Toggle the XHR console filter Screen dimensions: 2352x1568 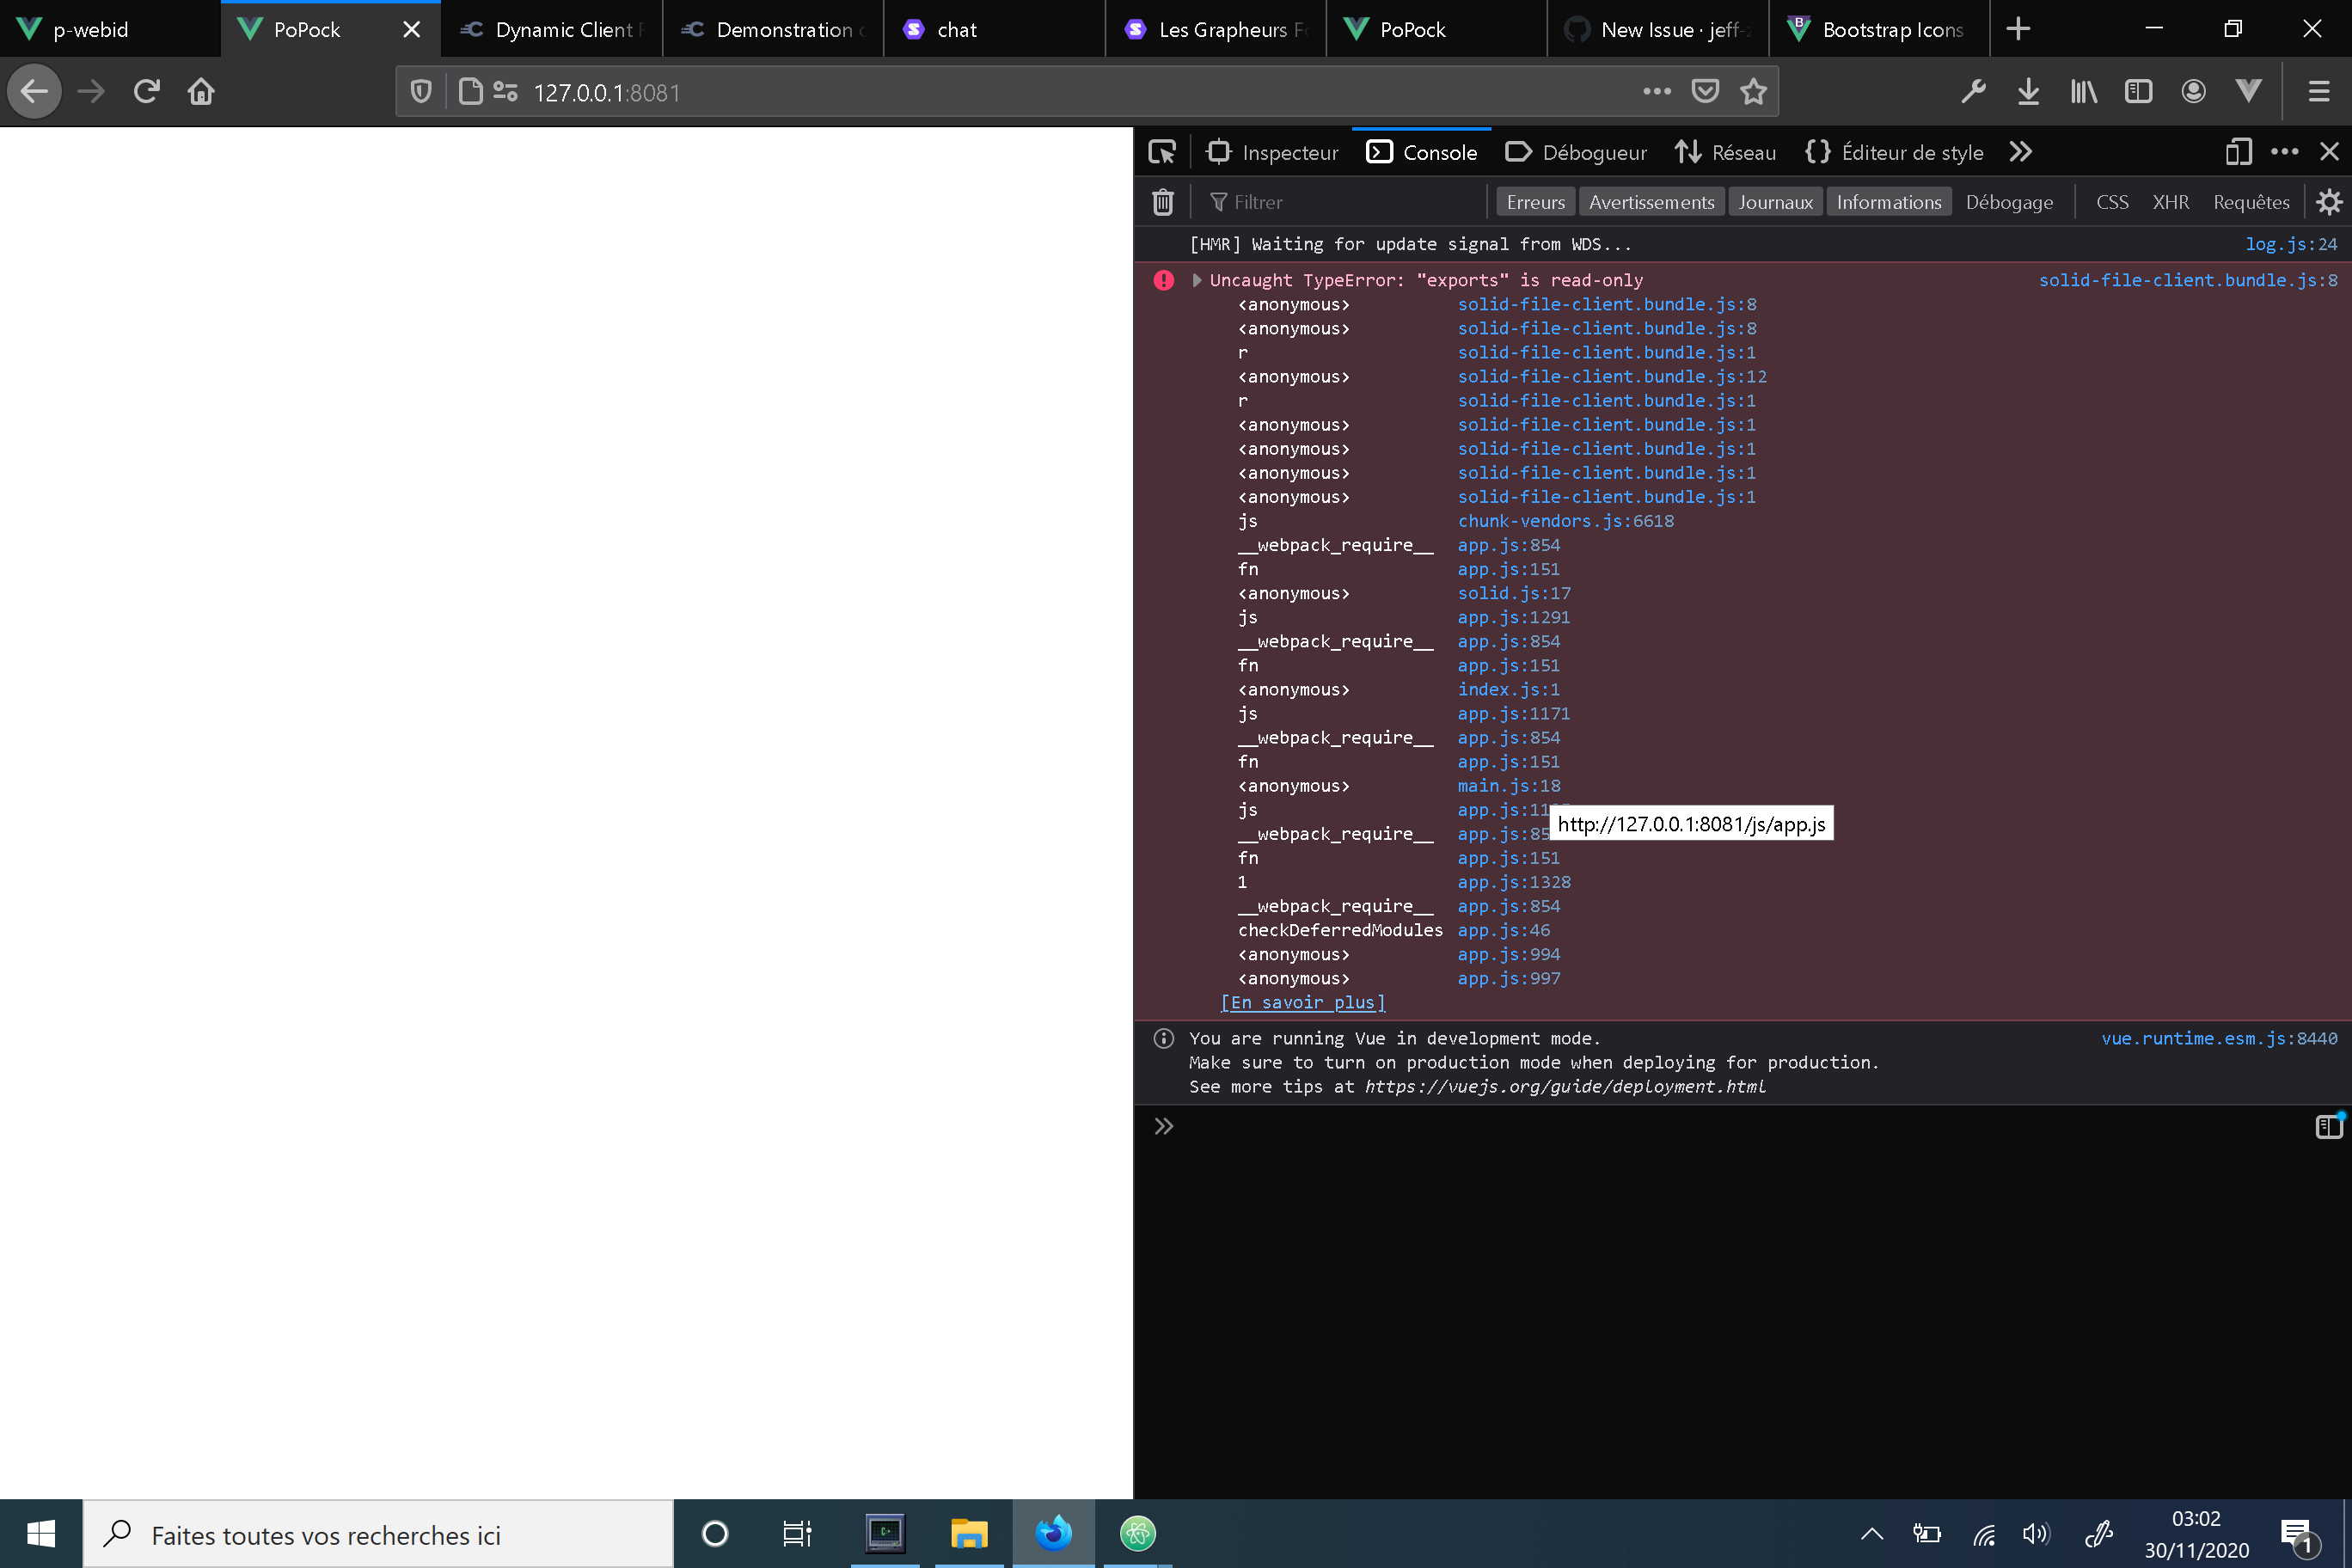2170,201
